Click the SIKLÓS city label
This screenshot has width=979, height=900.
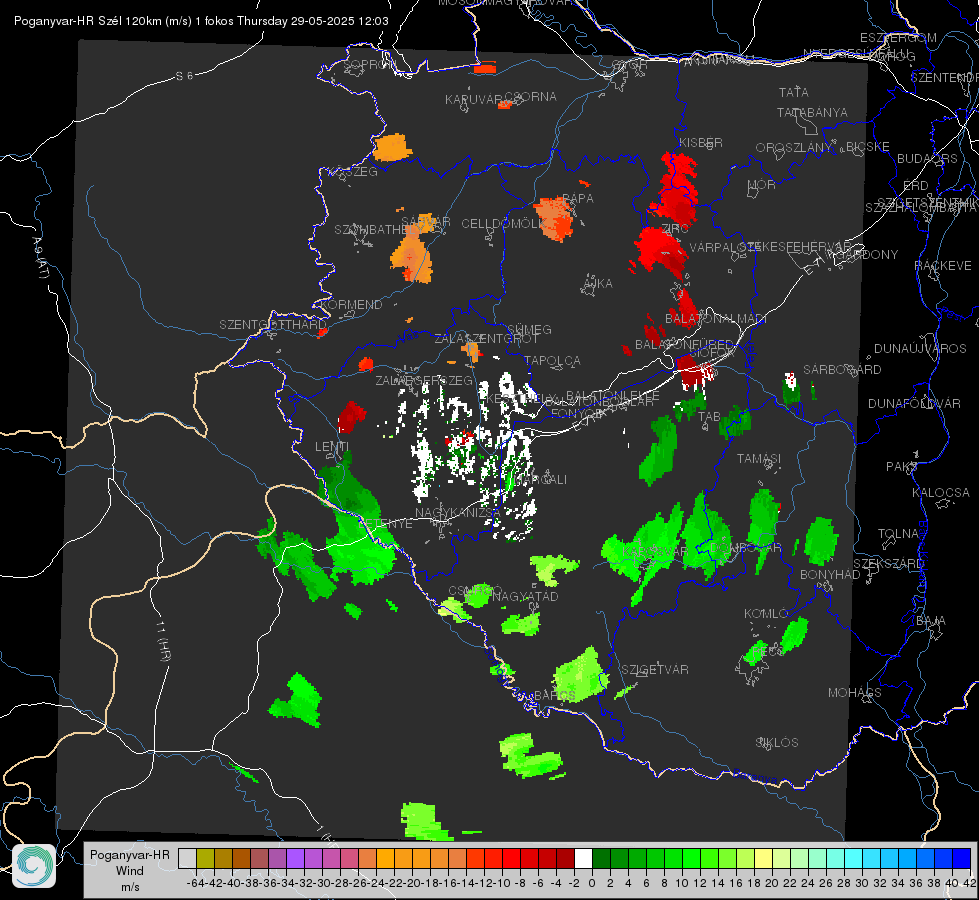pos(777,743)
